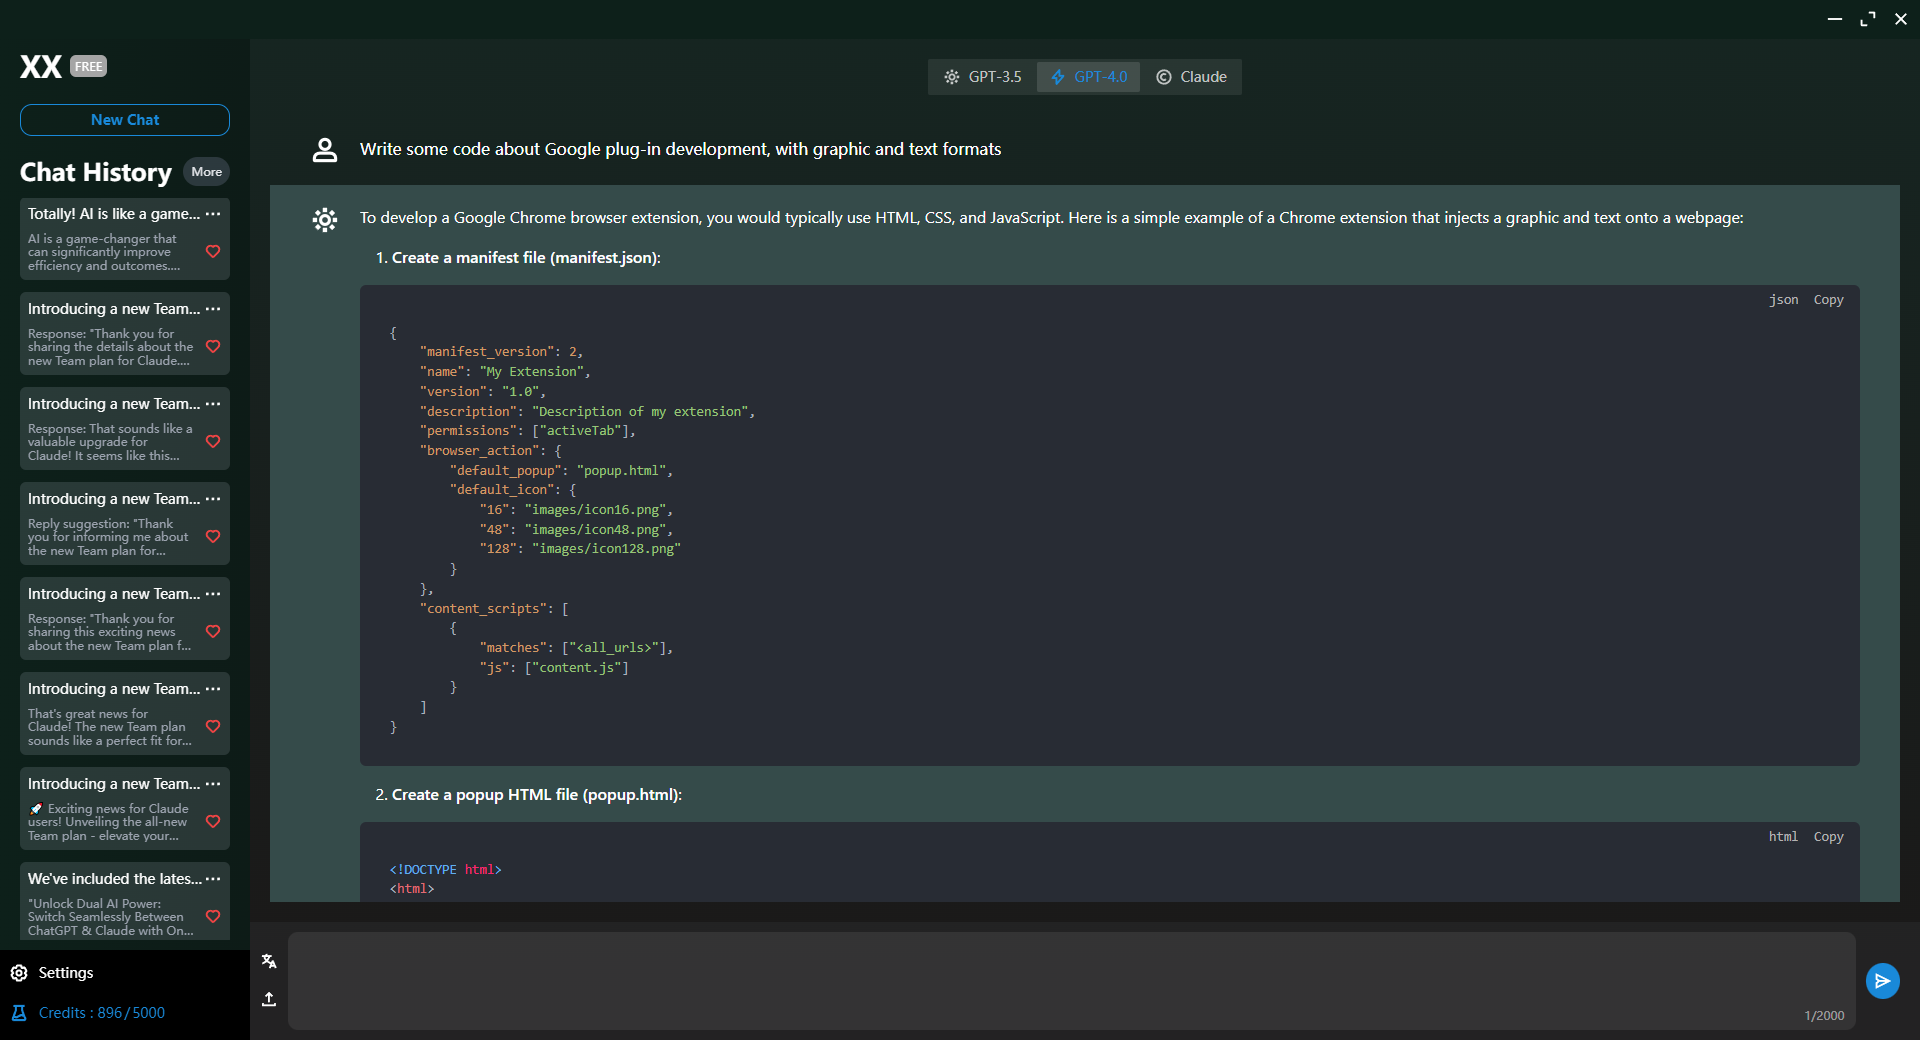
Task: Copy the html popup code block
Action: click(1828, 837)
